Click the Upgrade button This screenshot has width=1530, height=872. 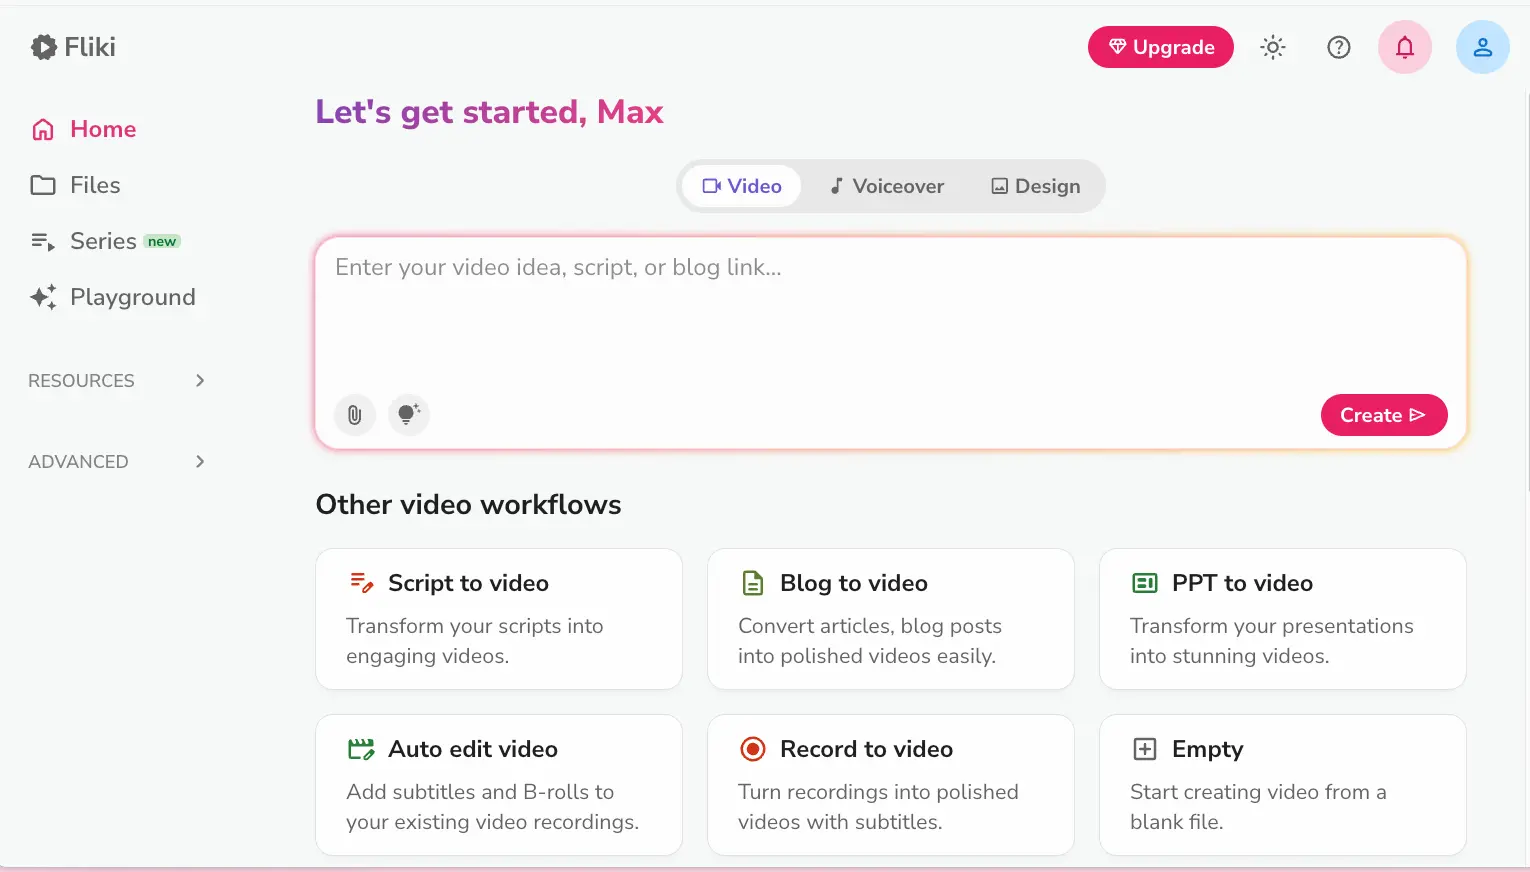click(x=1160, y=47)
